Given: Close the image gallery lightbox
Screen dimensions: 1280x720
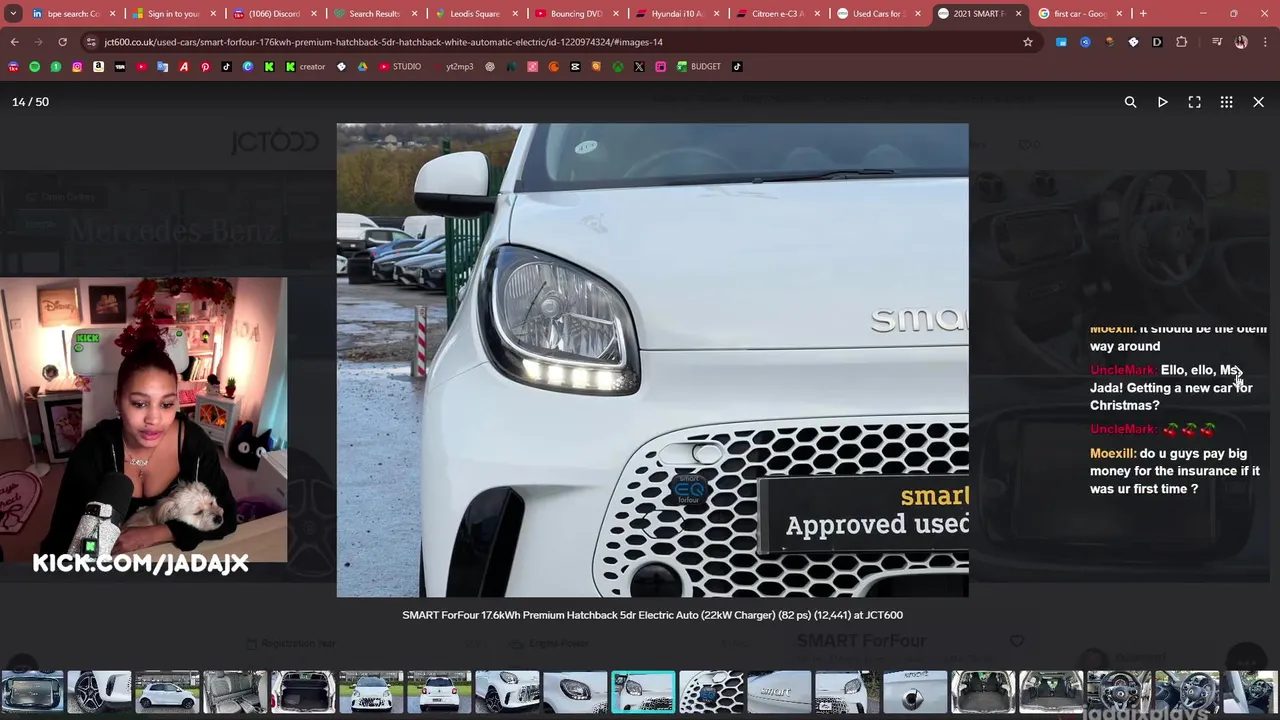Looking at the screenshot, I should tap(1258, 102).
